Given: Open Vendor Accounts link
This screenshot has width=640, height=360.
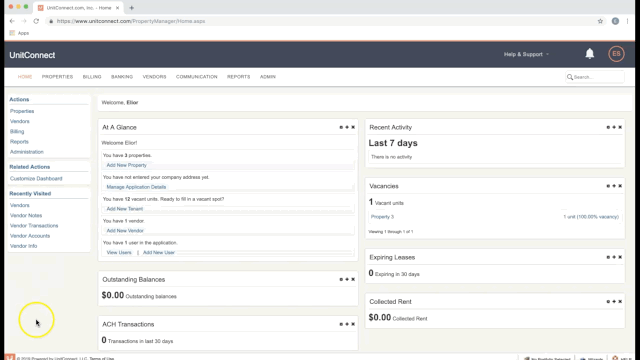Looking at the screenshot, I should pyautogui.click(x=30, y=236).
